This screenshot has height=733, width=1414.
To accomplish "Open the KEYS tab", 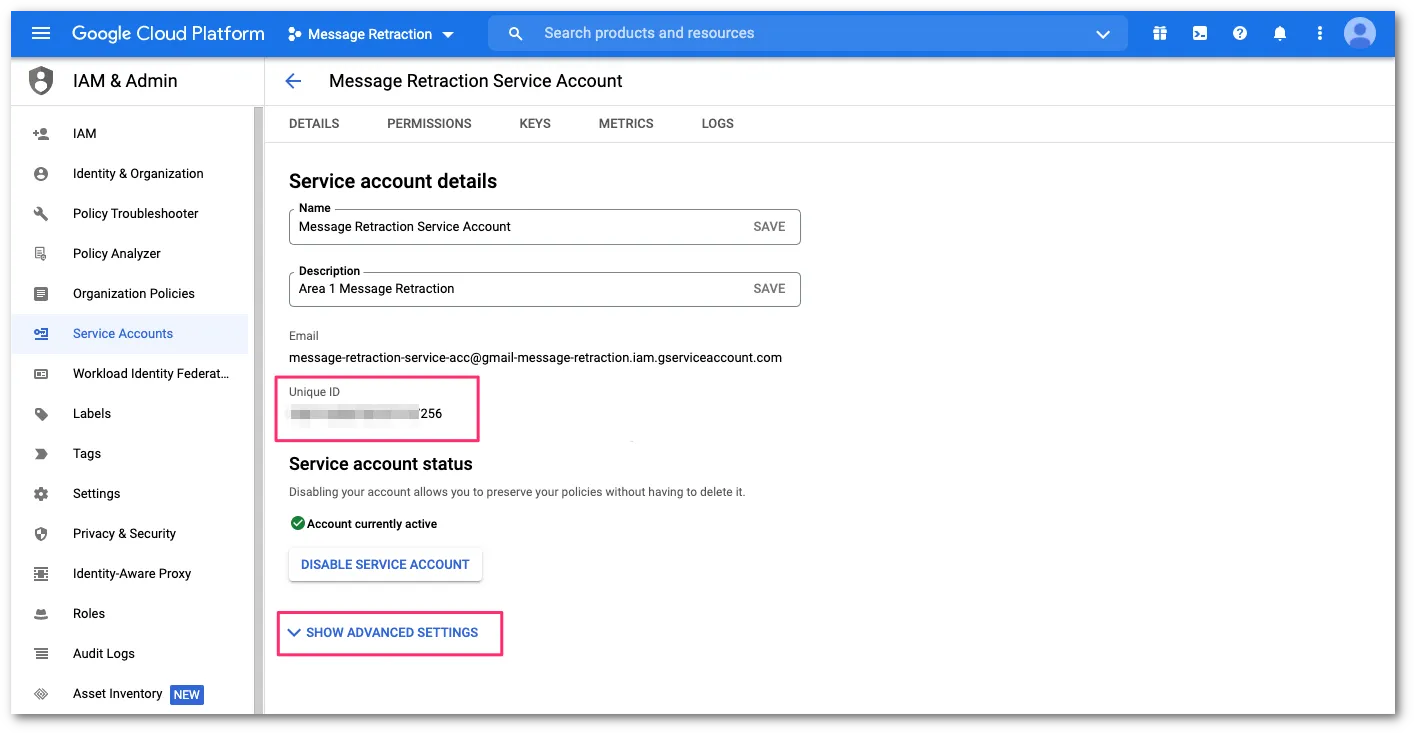I will tap(534, 123).
